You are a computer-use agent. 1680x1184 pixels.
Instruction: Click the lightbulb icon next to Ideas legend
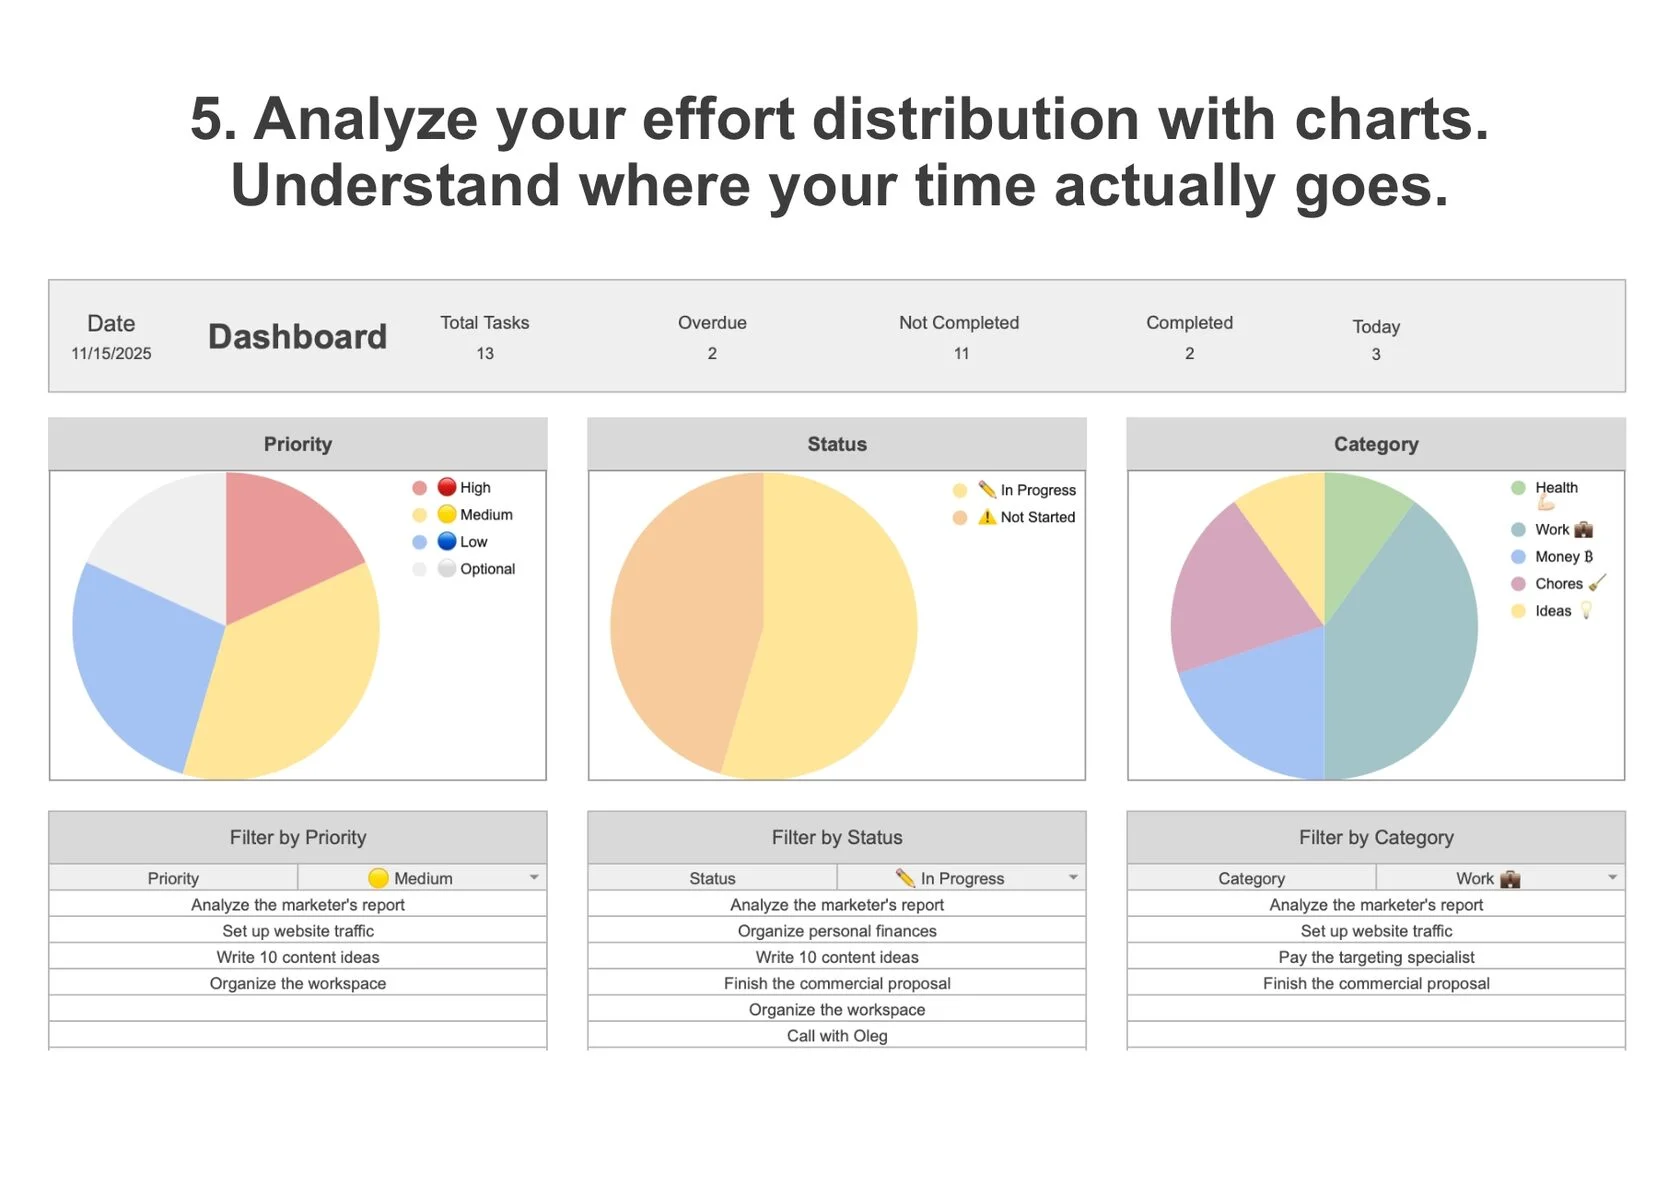pyautogui.click(x=1586, y=610)
